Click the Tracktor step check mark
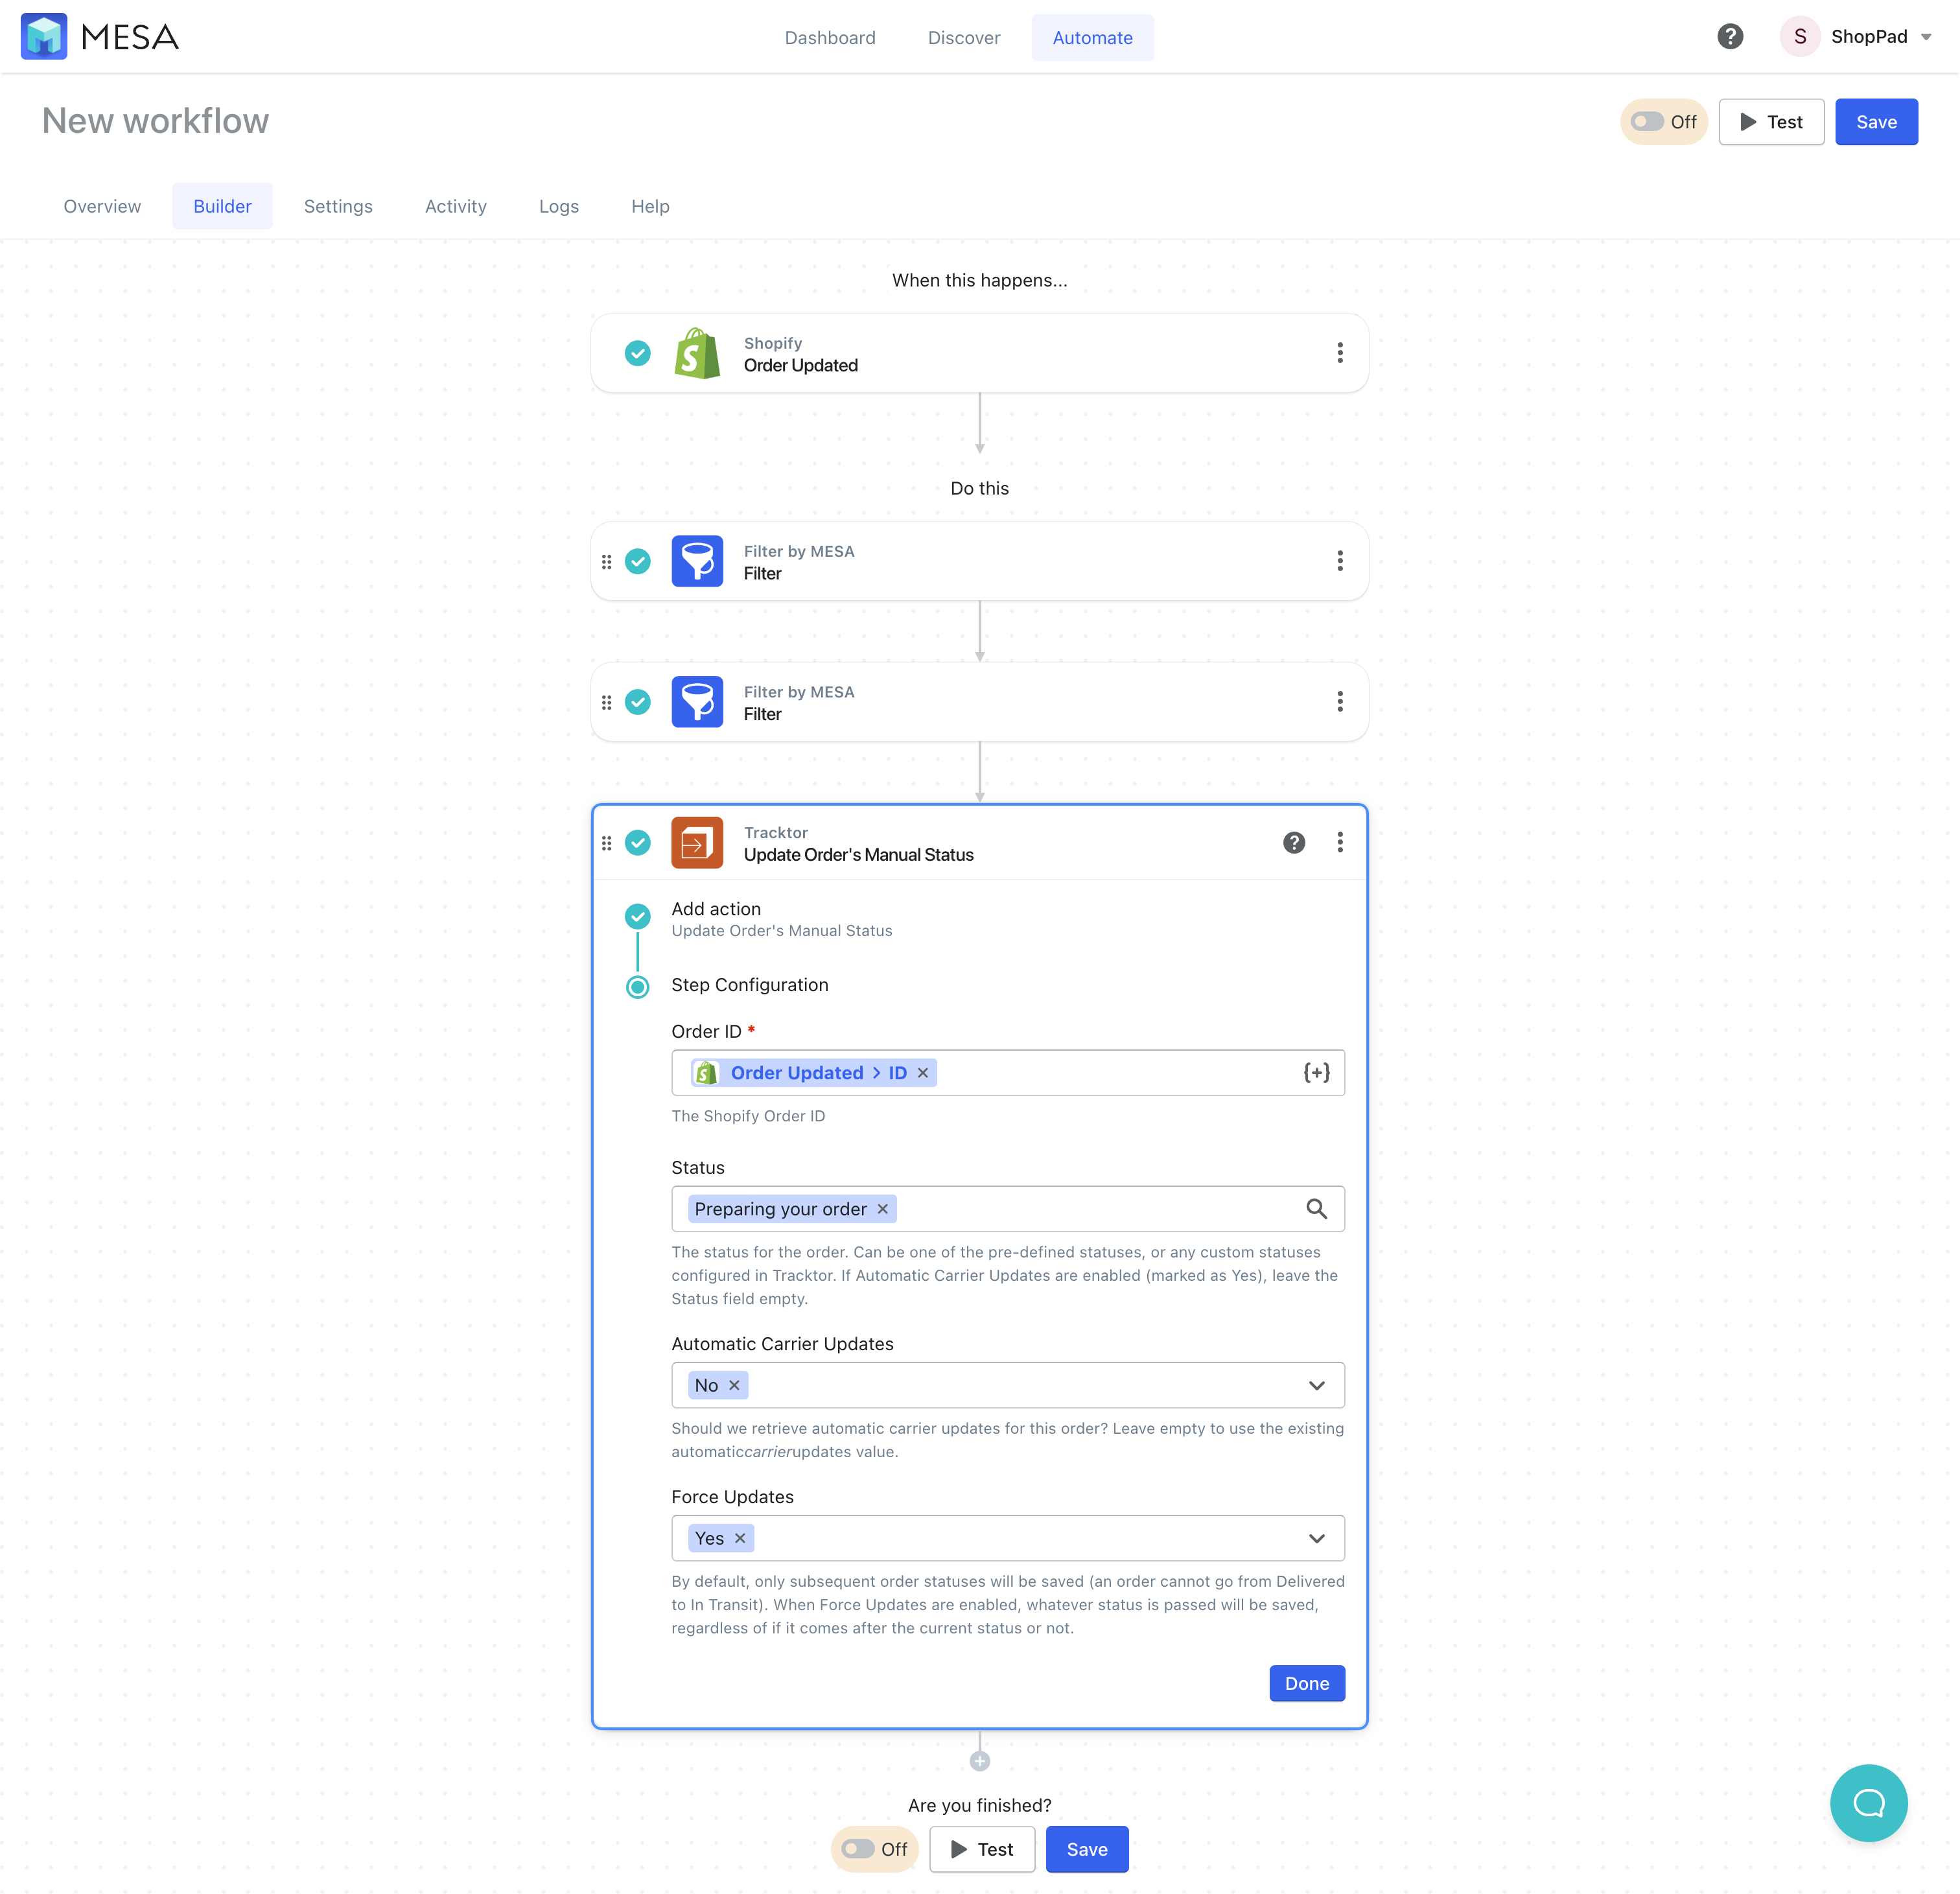The image size is (1960, 1894). 637,843
